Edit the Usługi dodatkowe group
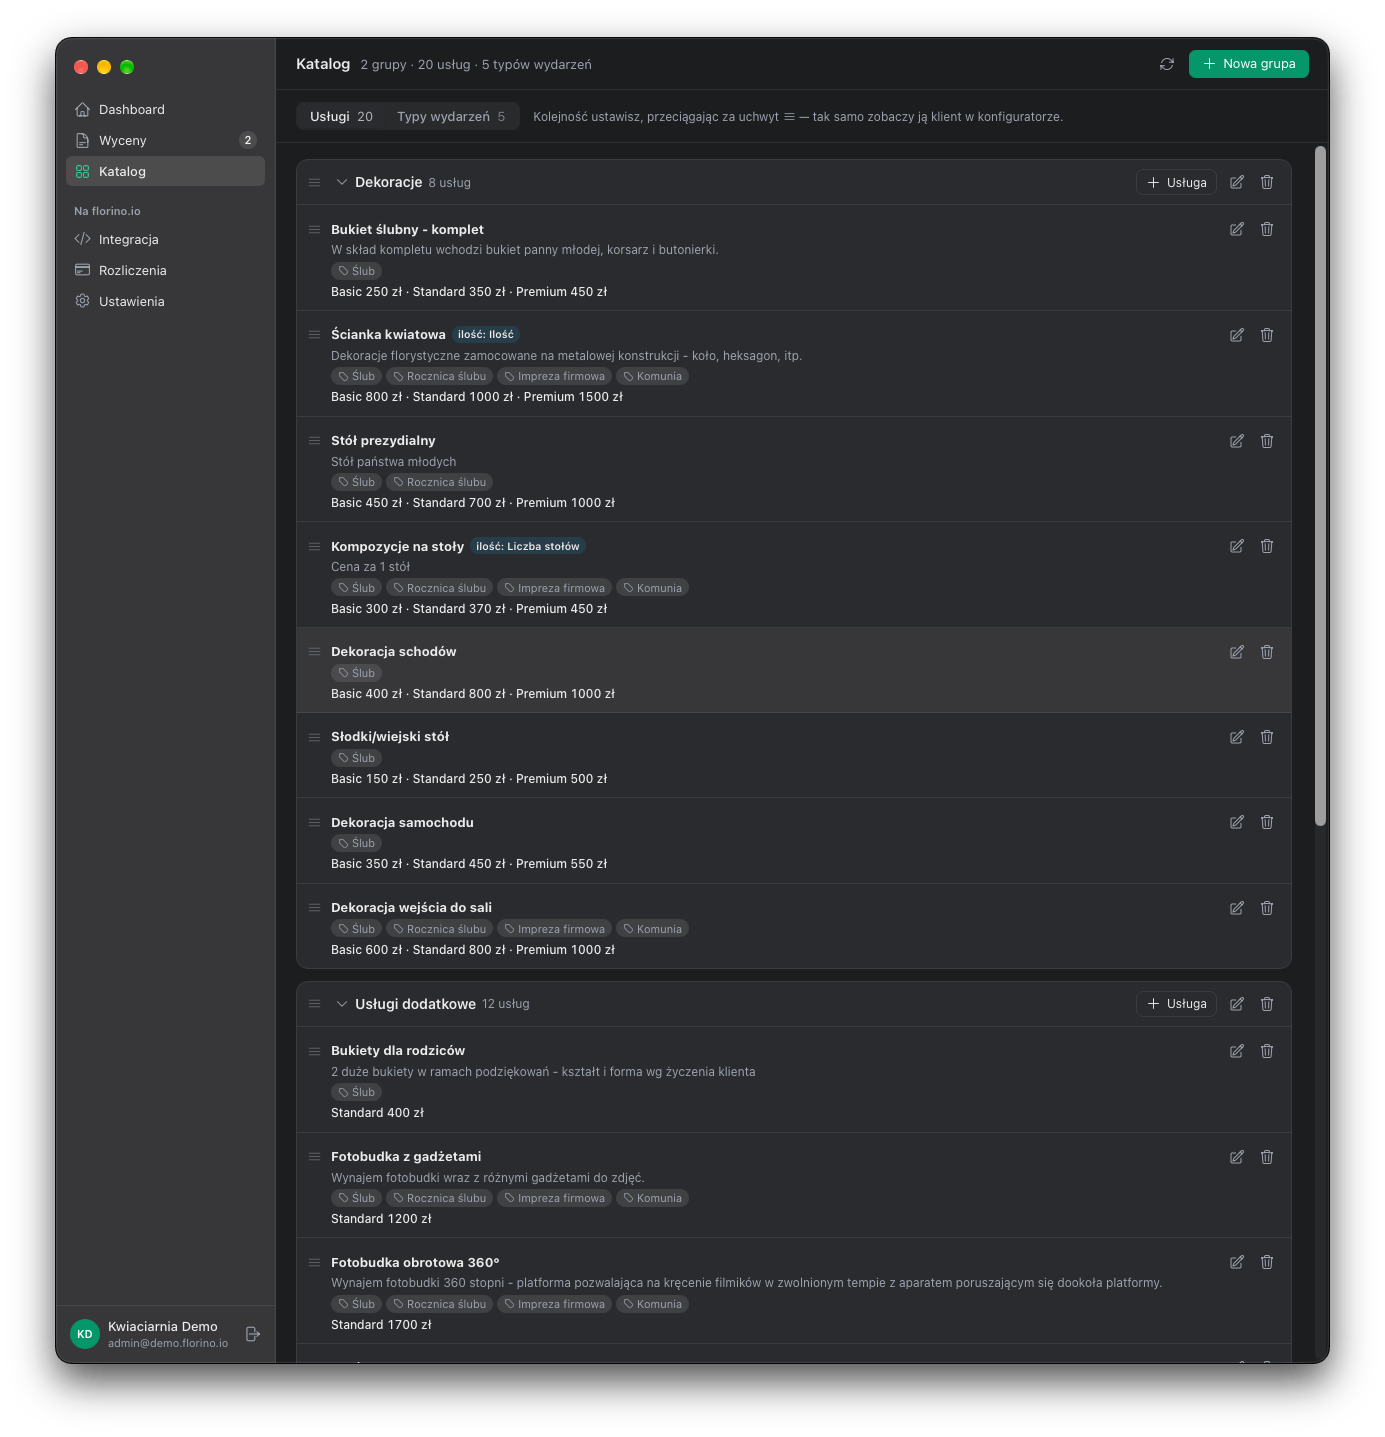Screen dimensions: 1385x1437 [x=1237, y=1004]
